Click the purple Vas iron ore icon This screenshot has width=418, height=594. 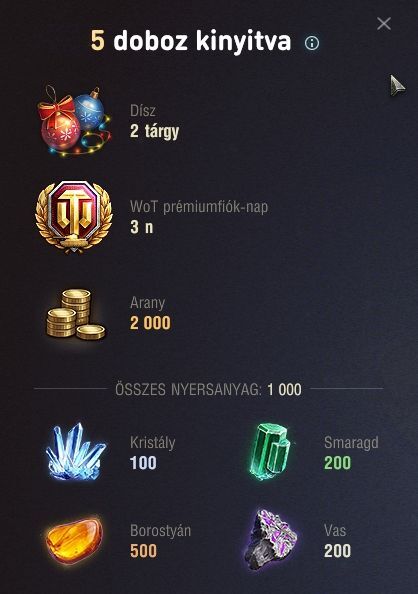(x=270, y=538)
